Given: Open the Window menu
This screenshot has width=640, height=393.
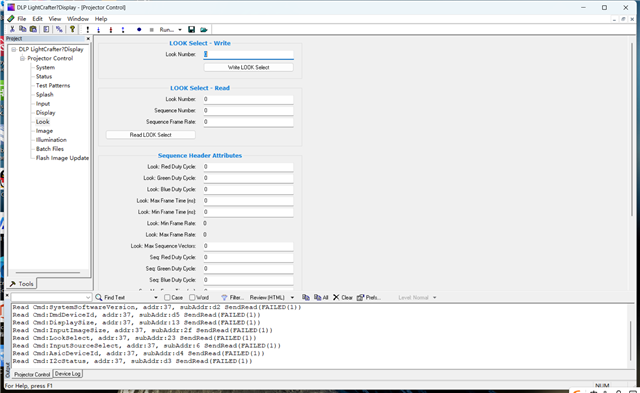Looking at the screenshot, I should [x=78, y=19].
